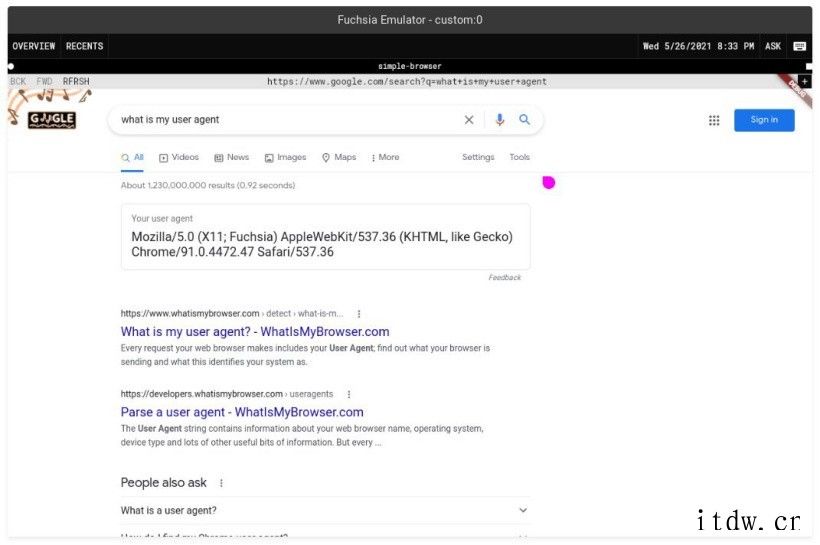
Task: Open search Tools
Action: click(519, 157)
